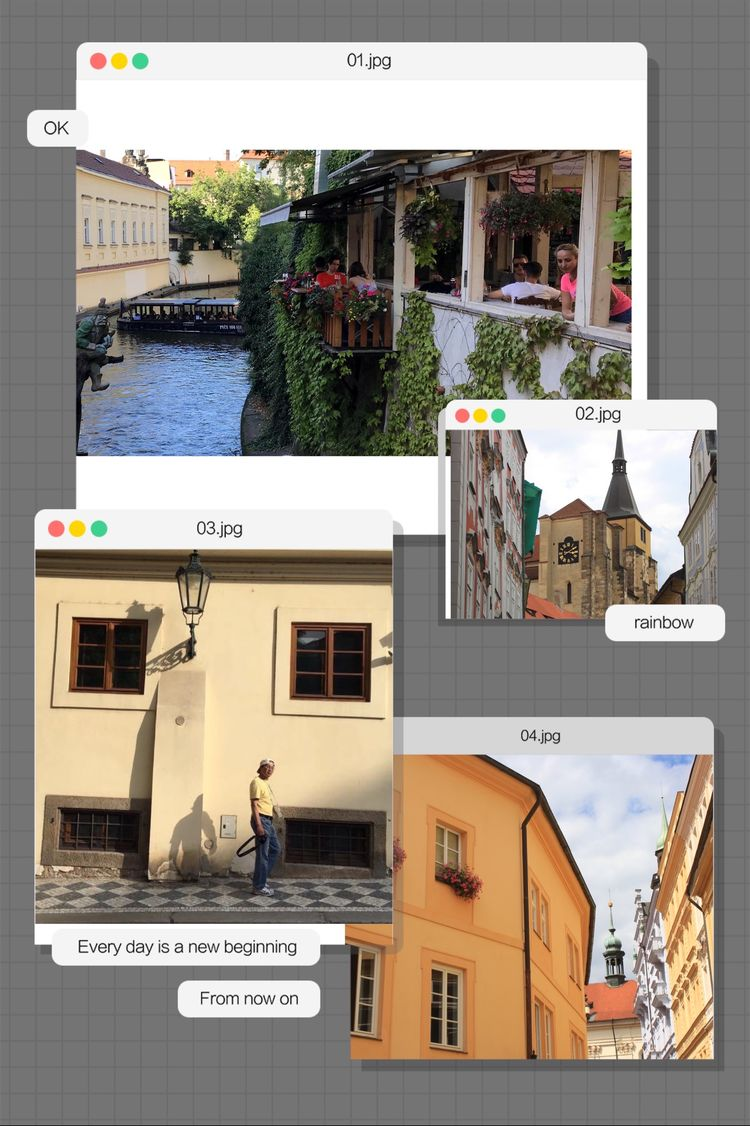The height and width of the screenshot is (1126, 750).
Task: Click the red close dot on 01.jpg window
Action: 98,61
